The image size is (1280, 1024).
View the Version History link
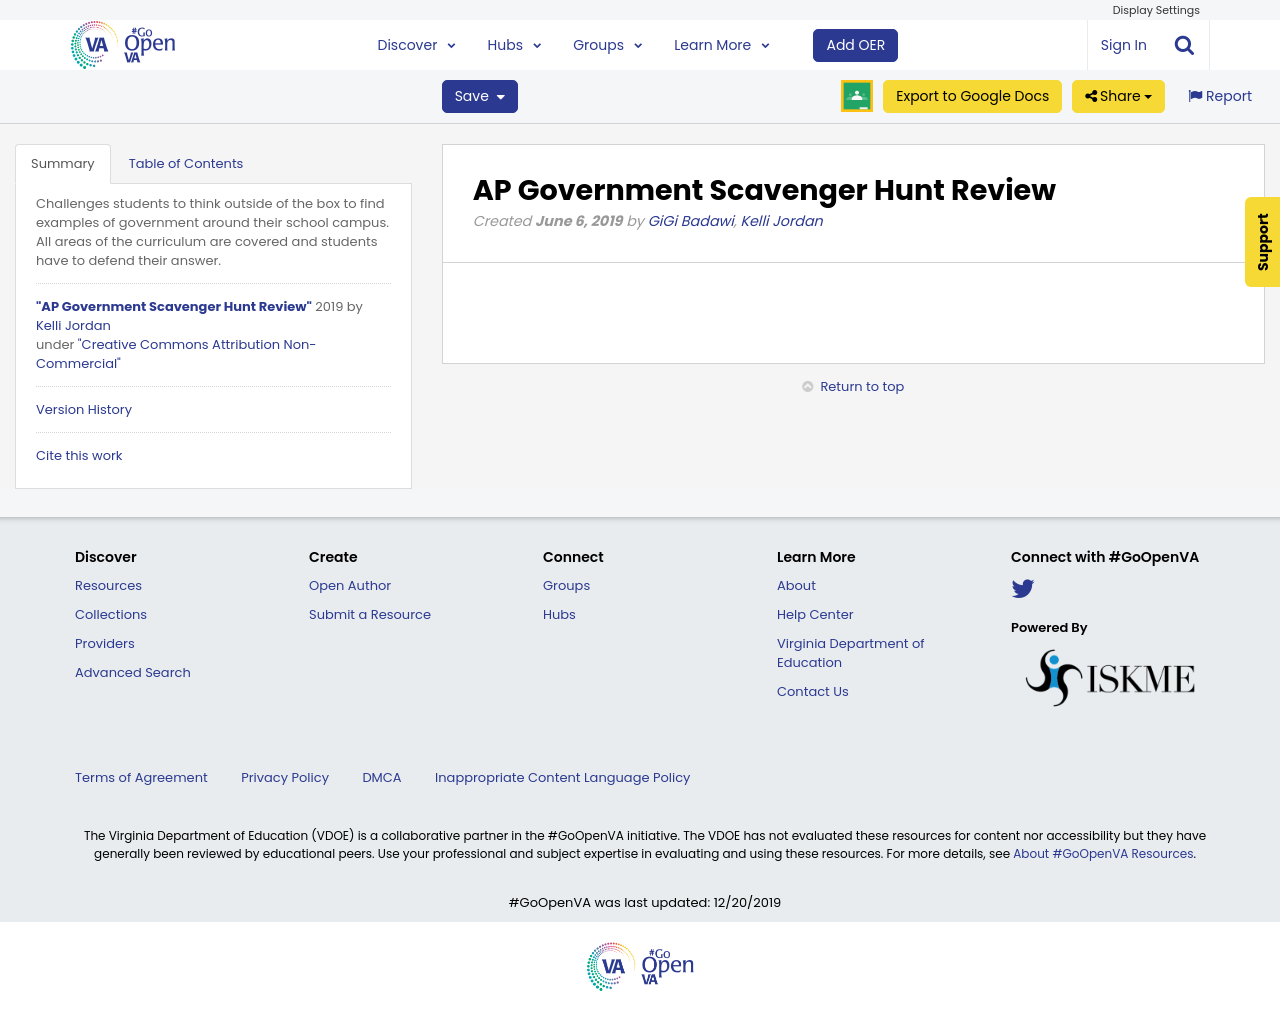(x=83, y=408)
